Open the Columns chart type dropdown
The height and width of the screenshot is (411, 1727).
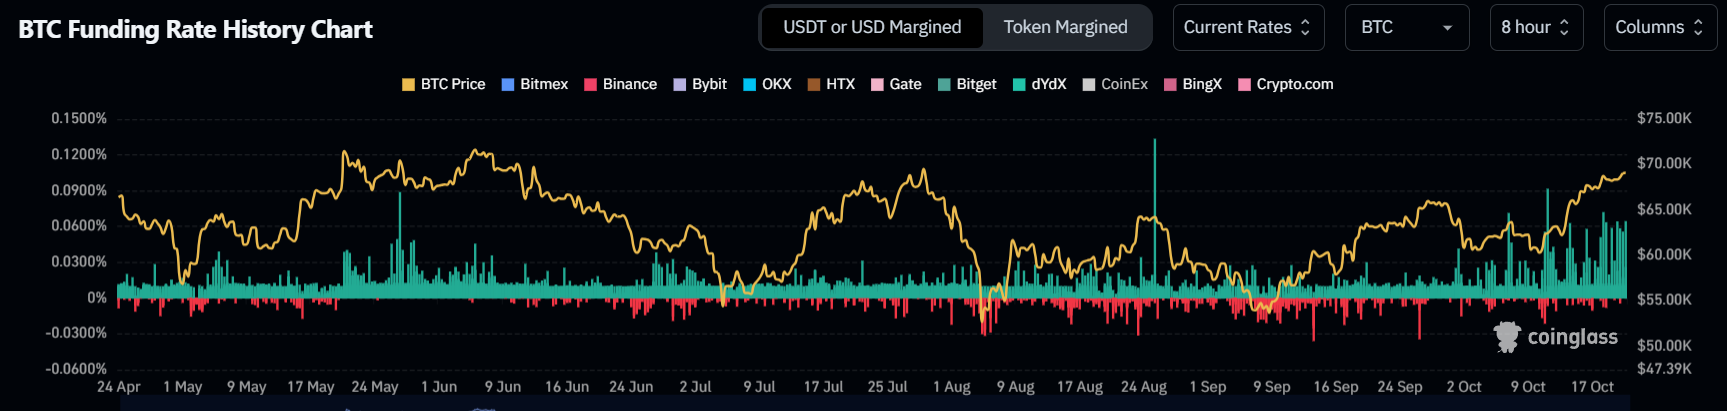click(1659, 27)
